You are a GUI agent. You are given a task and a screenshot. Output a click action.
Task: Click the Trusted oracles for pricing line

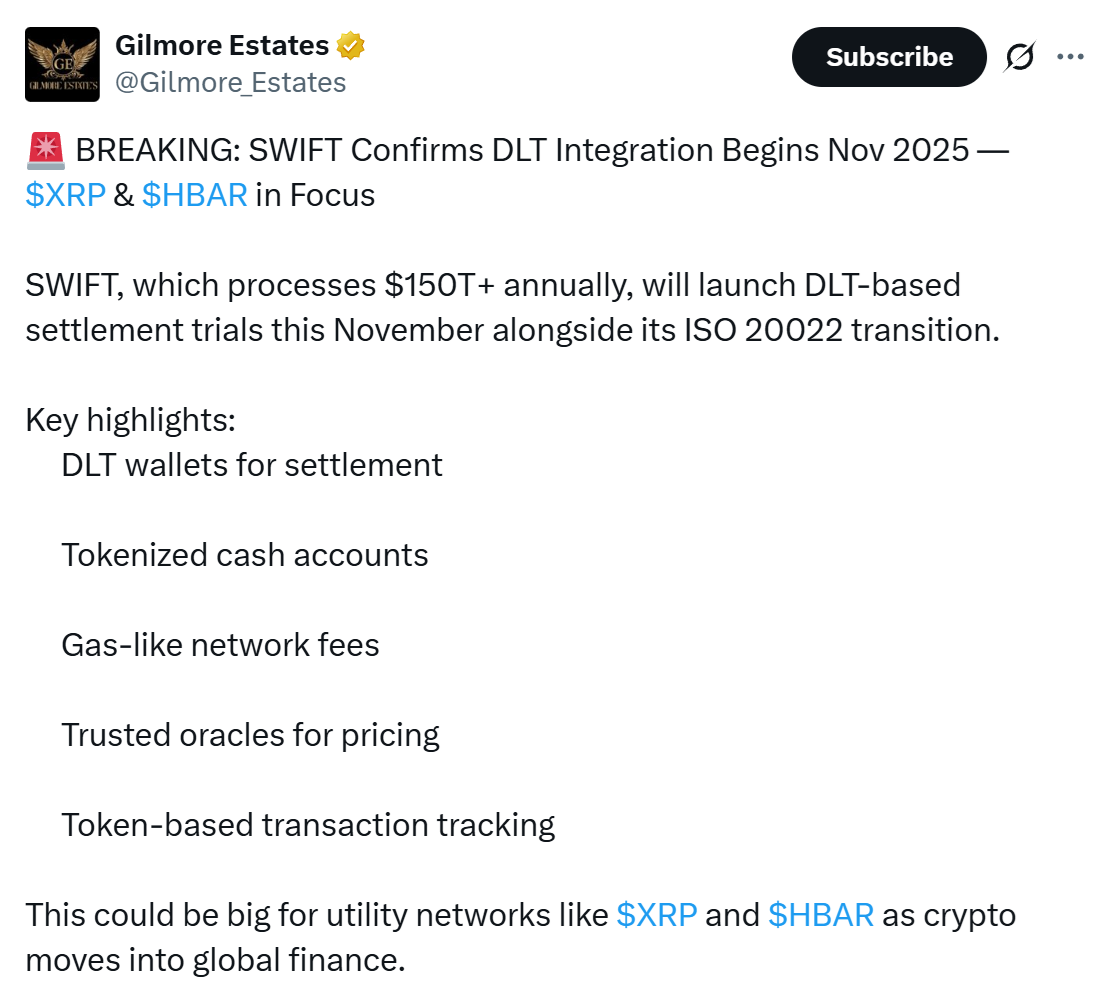[x=250, y=736]
